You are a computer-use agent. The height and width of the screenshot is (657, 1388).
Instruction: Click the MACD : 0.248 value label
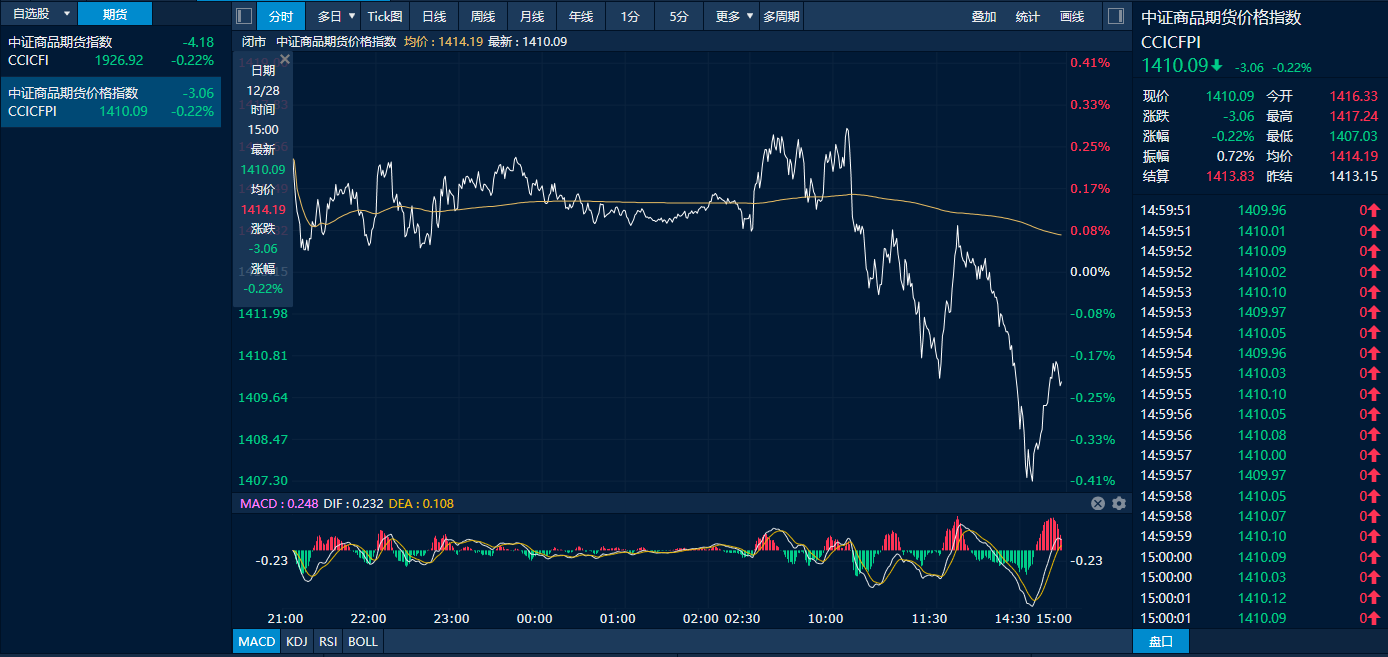(279, 503)
